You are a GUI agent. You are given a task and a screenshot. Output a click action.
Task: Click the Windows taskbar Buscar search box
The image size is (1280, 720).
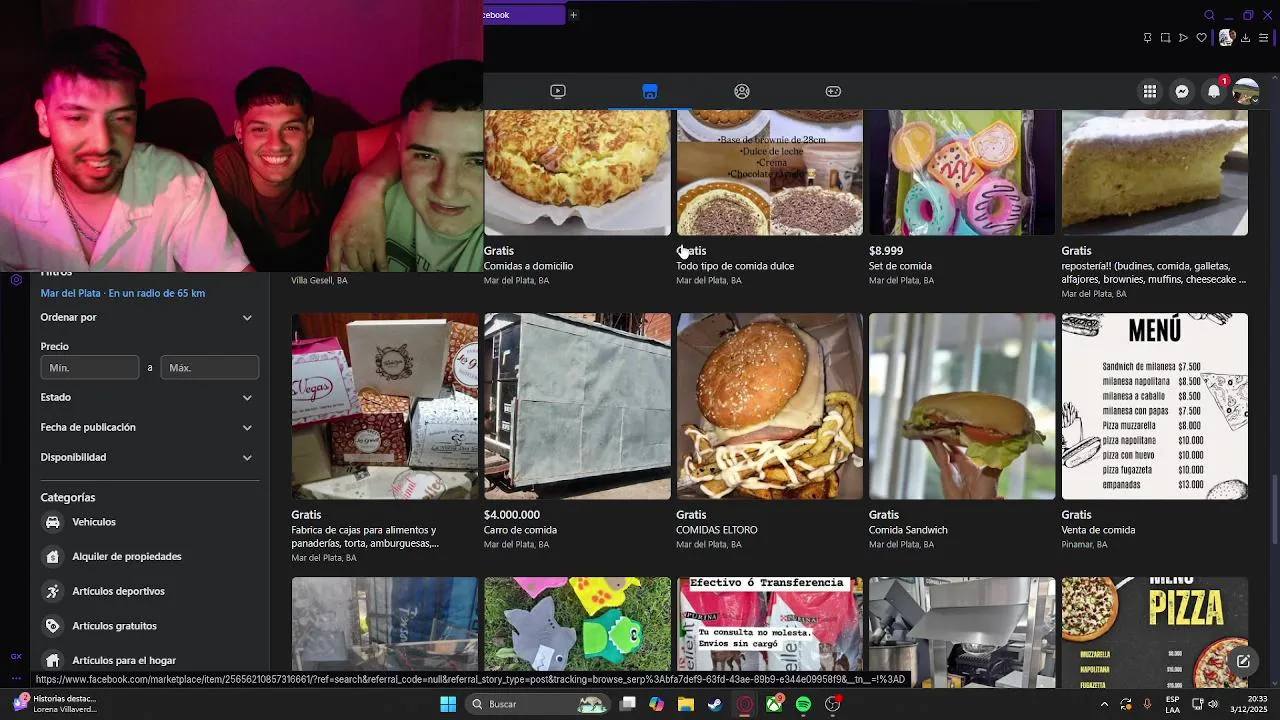tap(538, 704)
